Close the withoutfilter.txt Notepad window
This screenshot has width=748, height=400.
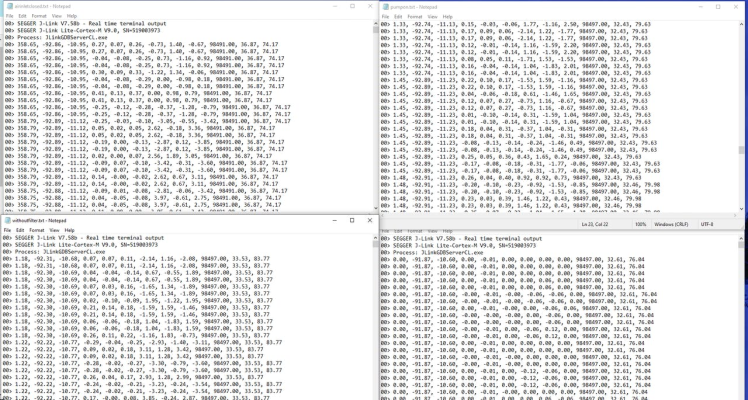point(370,220)
